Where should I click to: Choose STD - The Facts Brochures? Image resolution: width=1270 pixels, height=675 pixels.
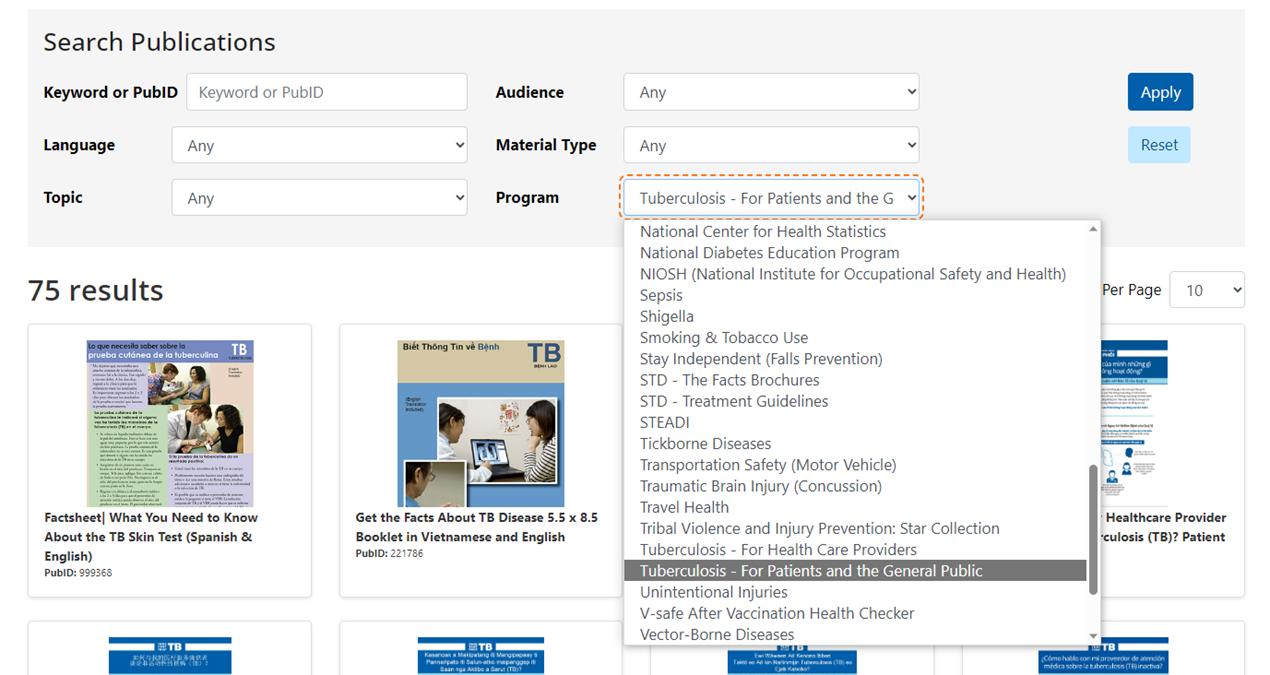point(855,380)
